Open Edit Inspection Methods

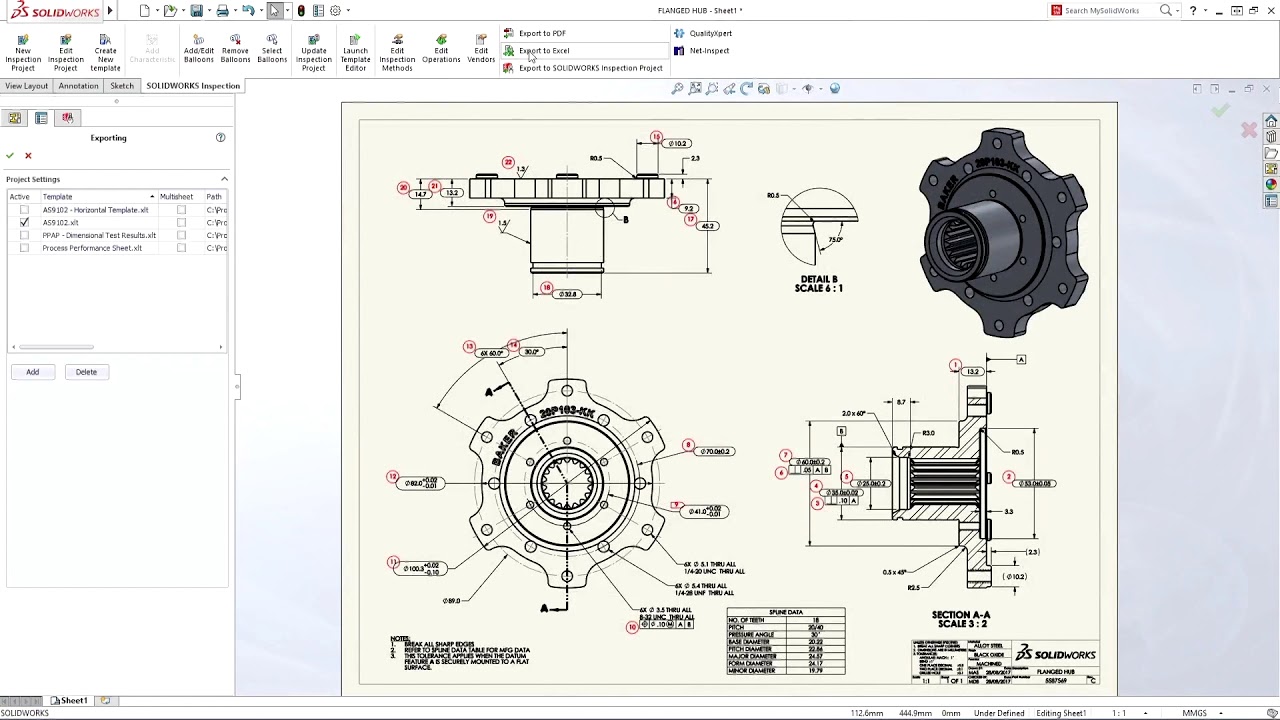click(x=397, y=51)
